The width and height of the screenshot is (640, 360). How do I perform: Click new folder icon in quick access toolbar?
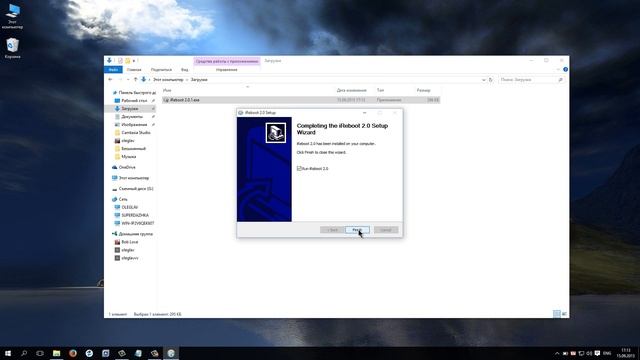(127, 61)
